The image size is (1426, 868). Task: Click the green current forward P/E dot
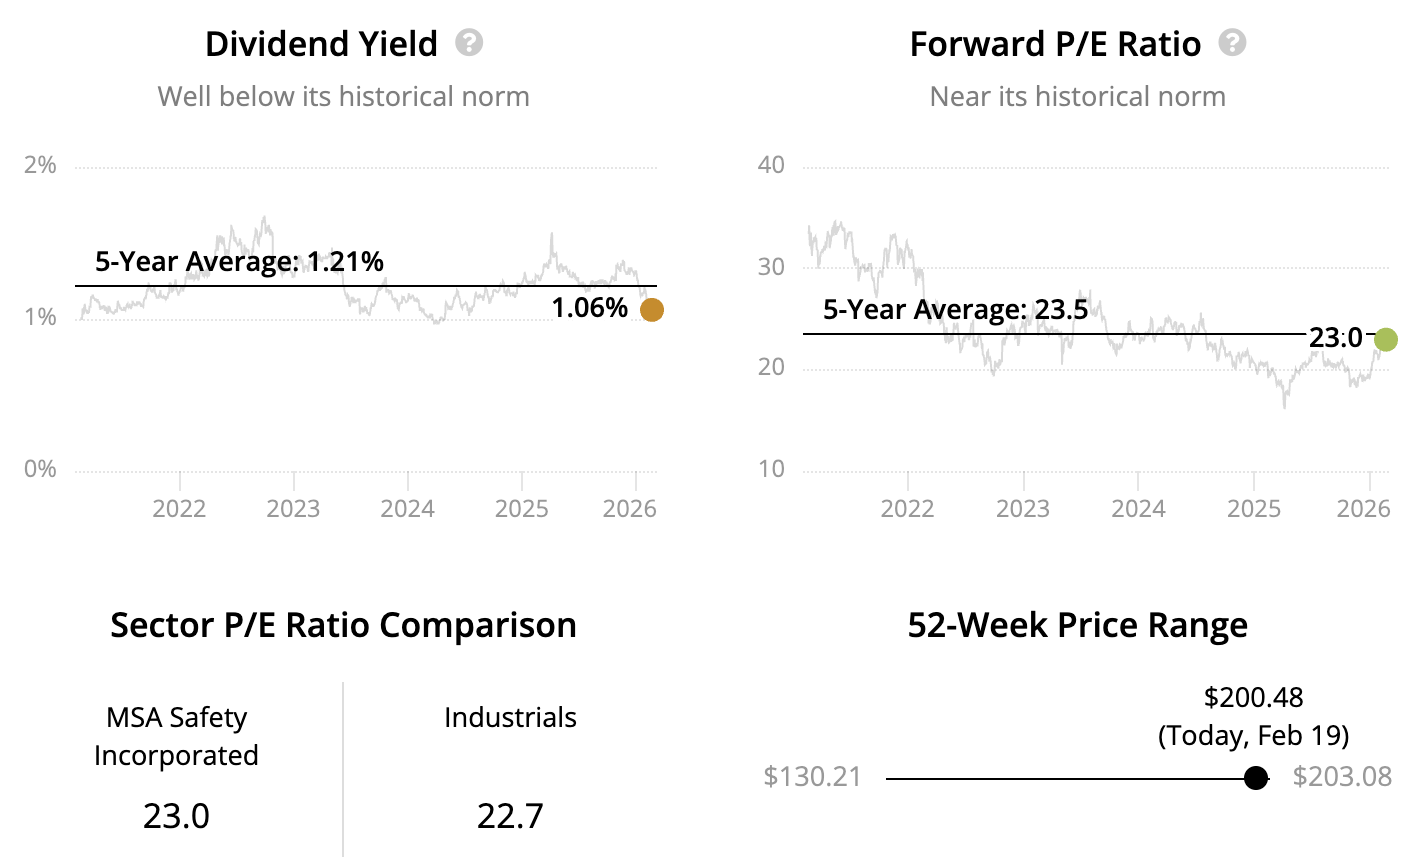coord(1385,340)
